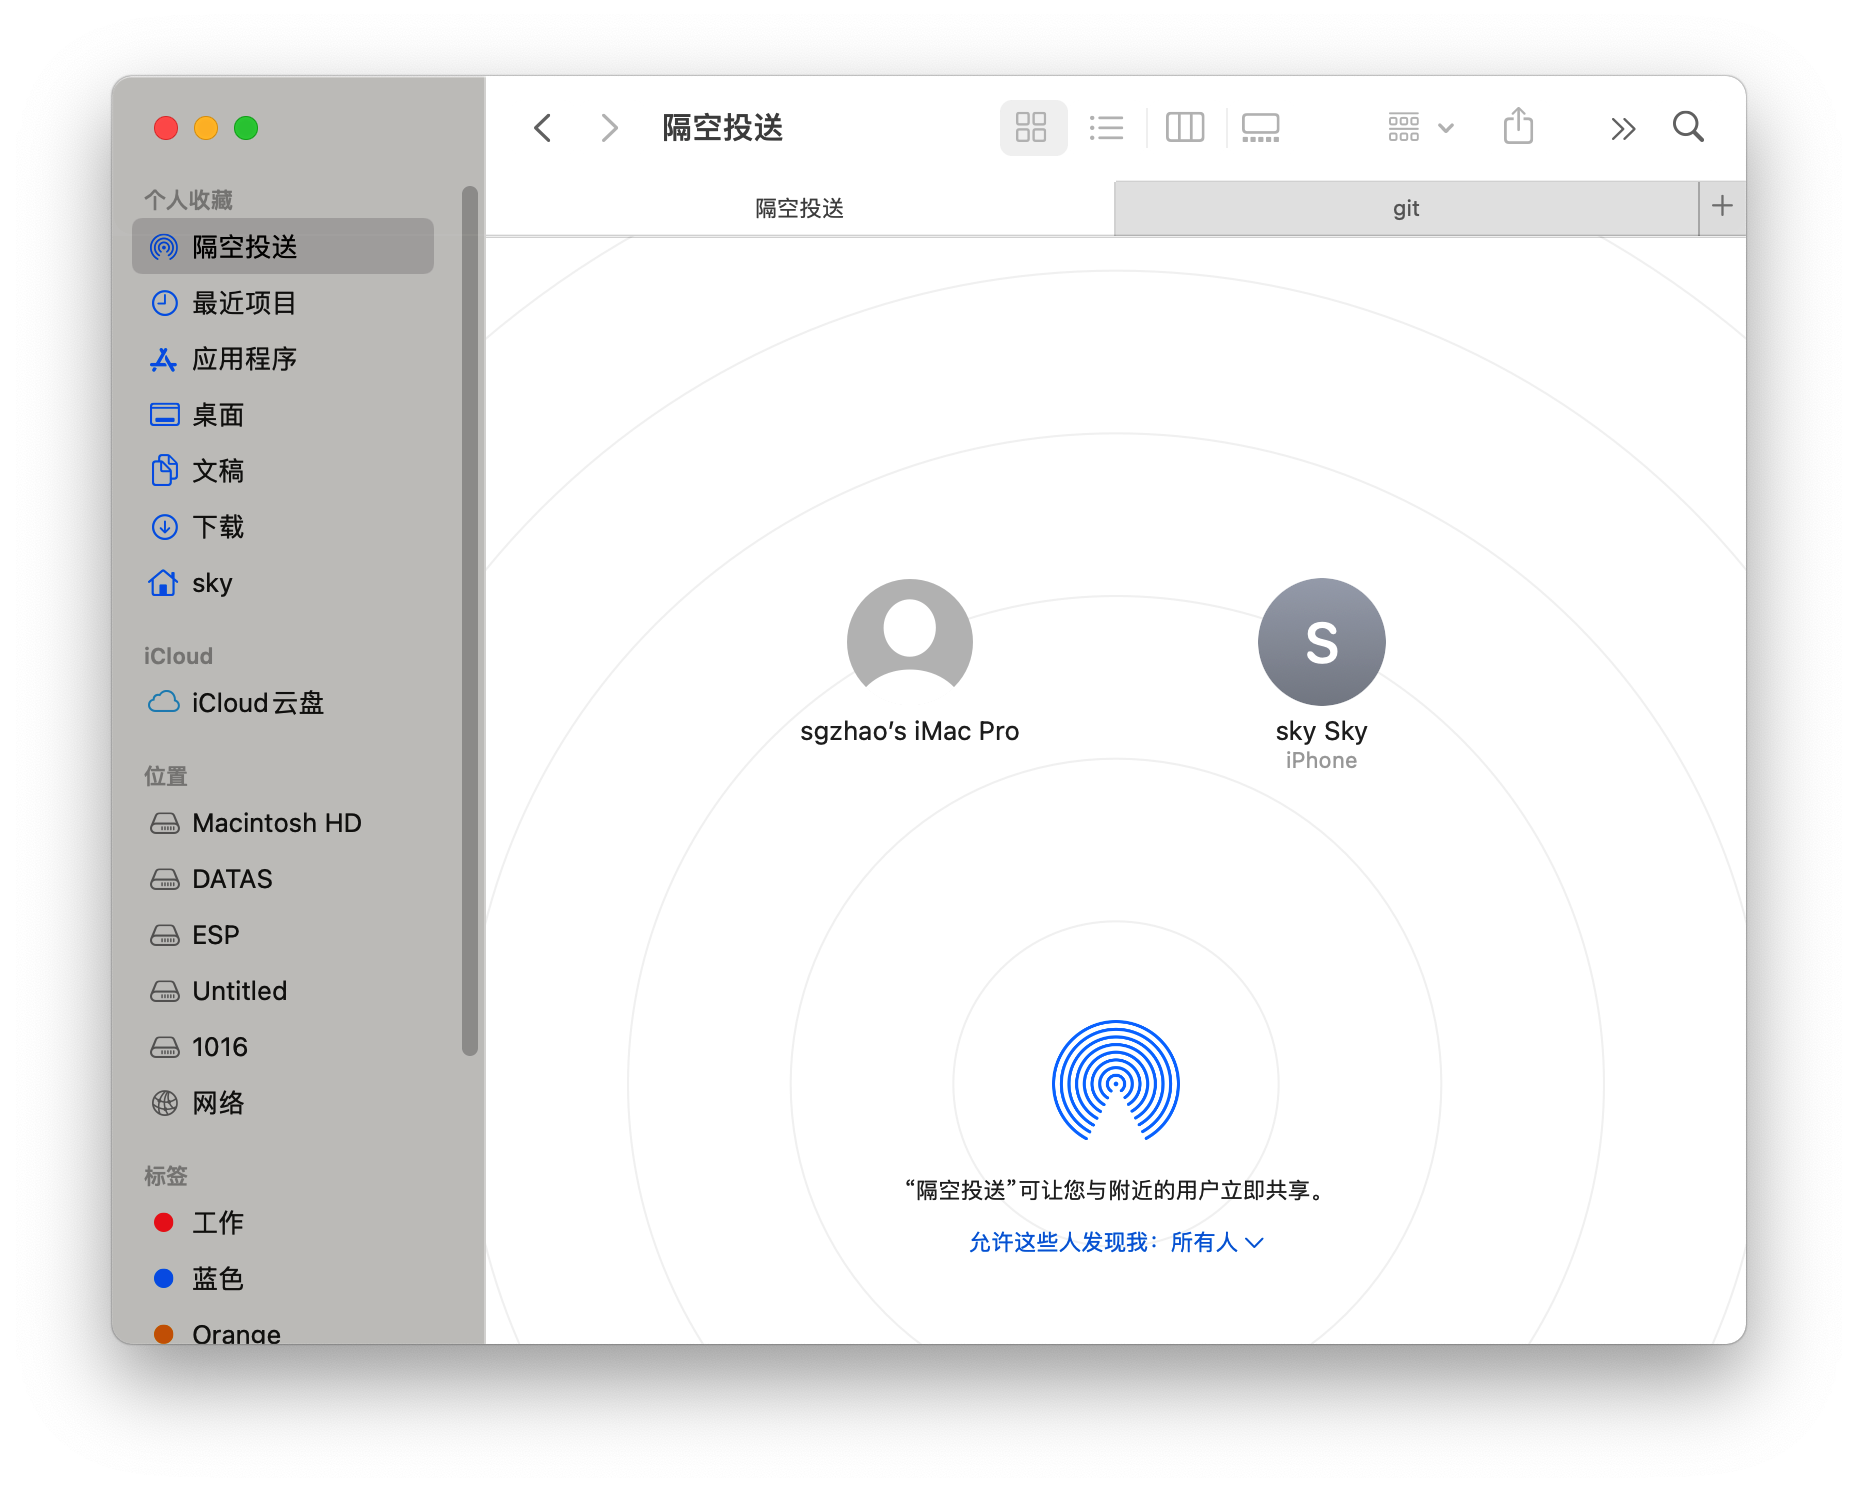
Task: Click the sidebar scrollbar
Action: click(x=469, y=620)
